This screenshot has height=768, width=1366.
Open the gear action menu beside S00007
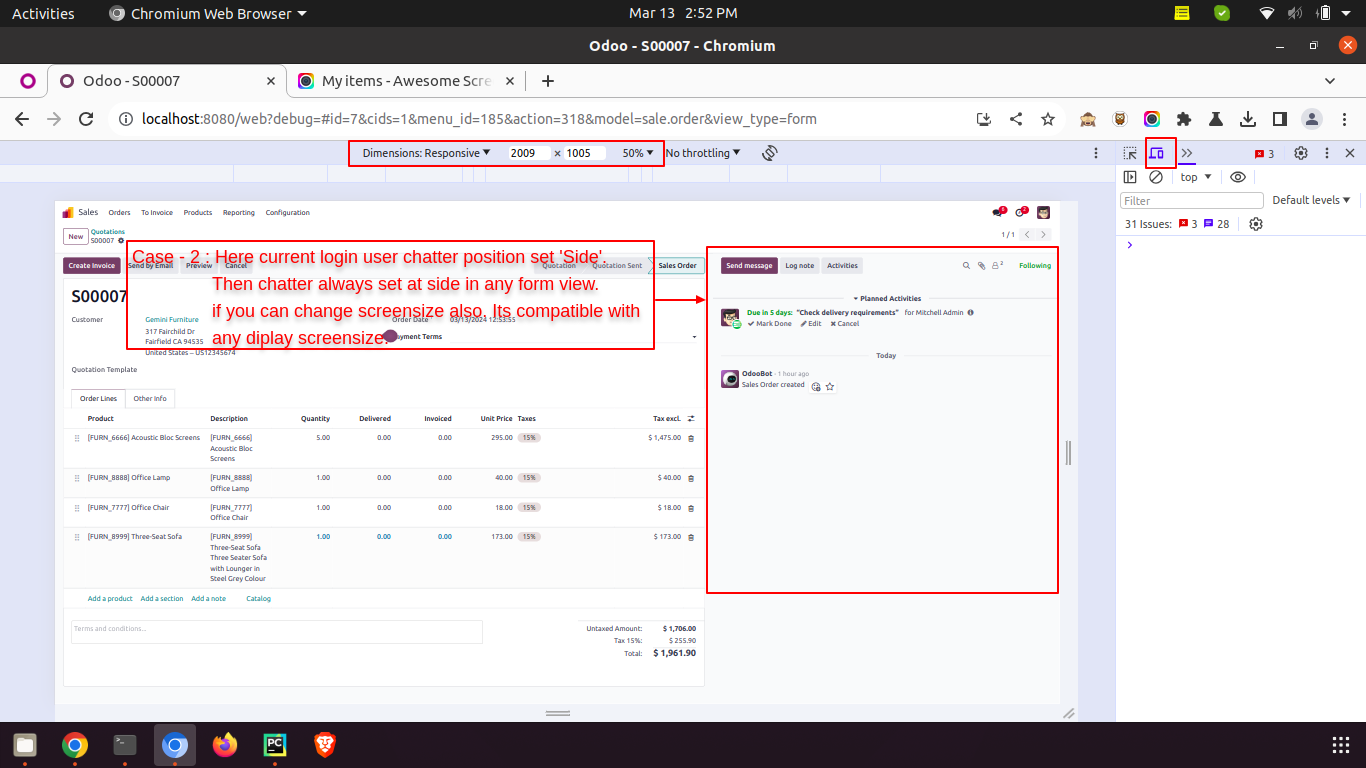(x=121, y=241)
